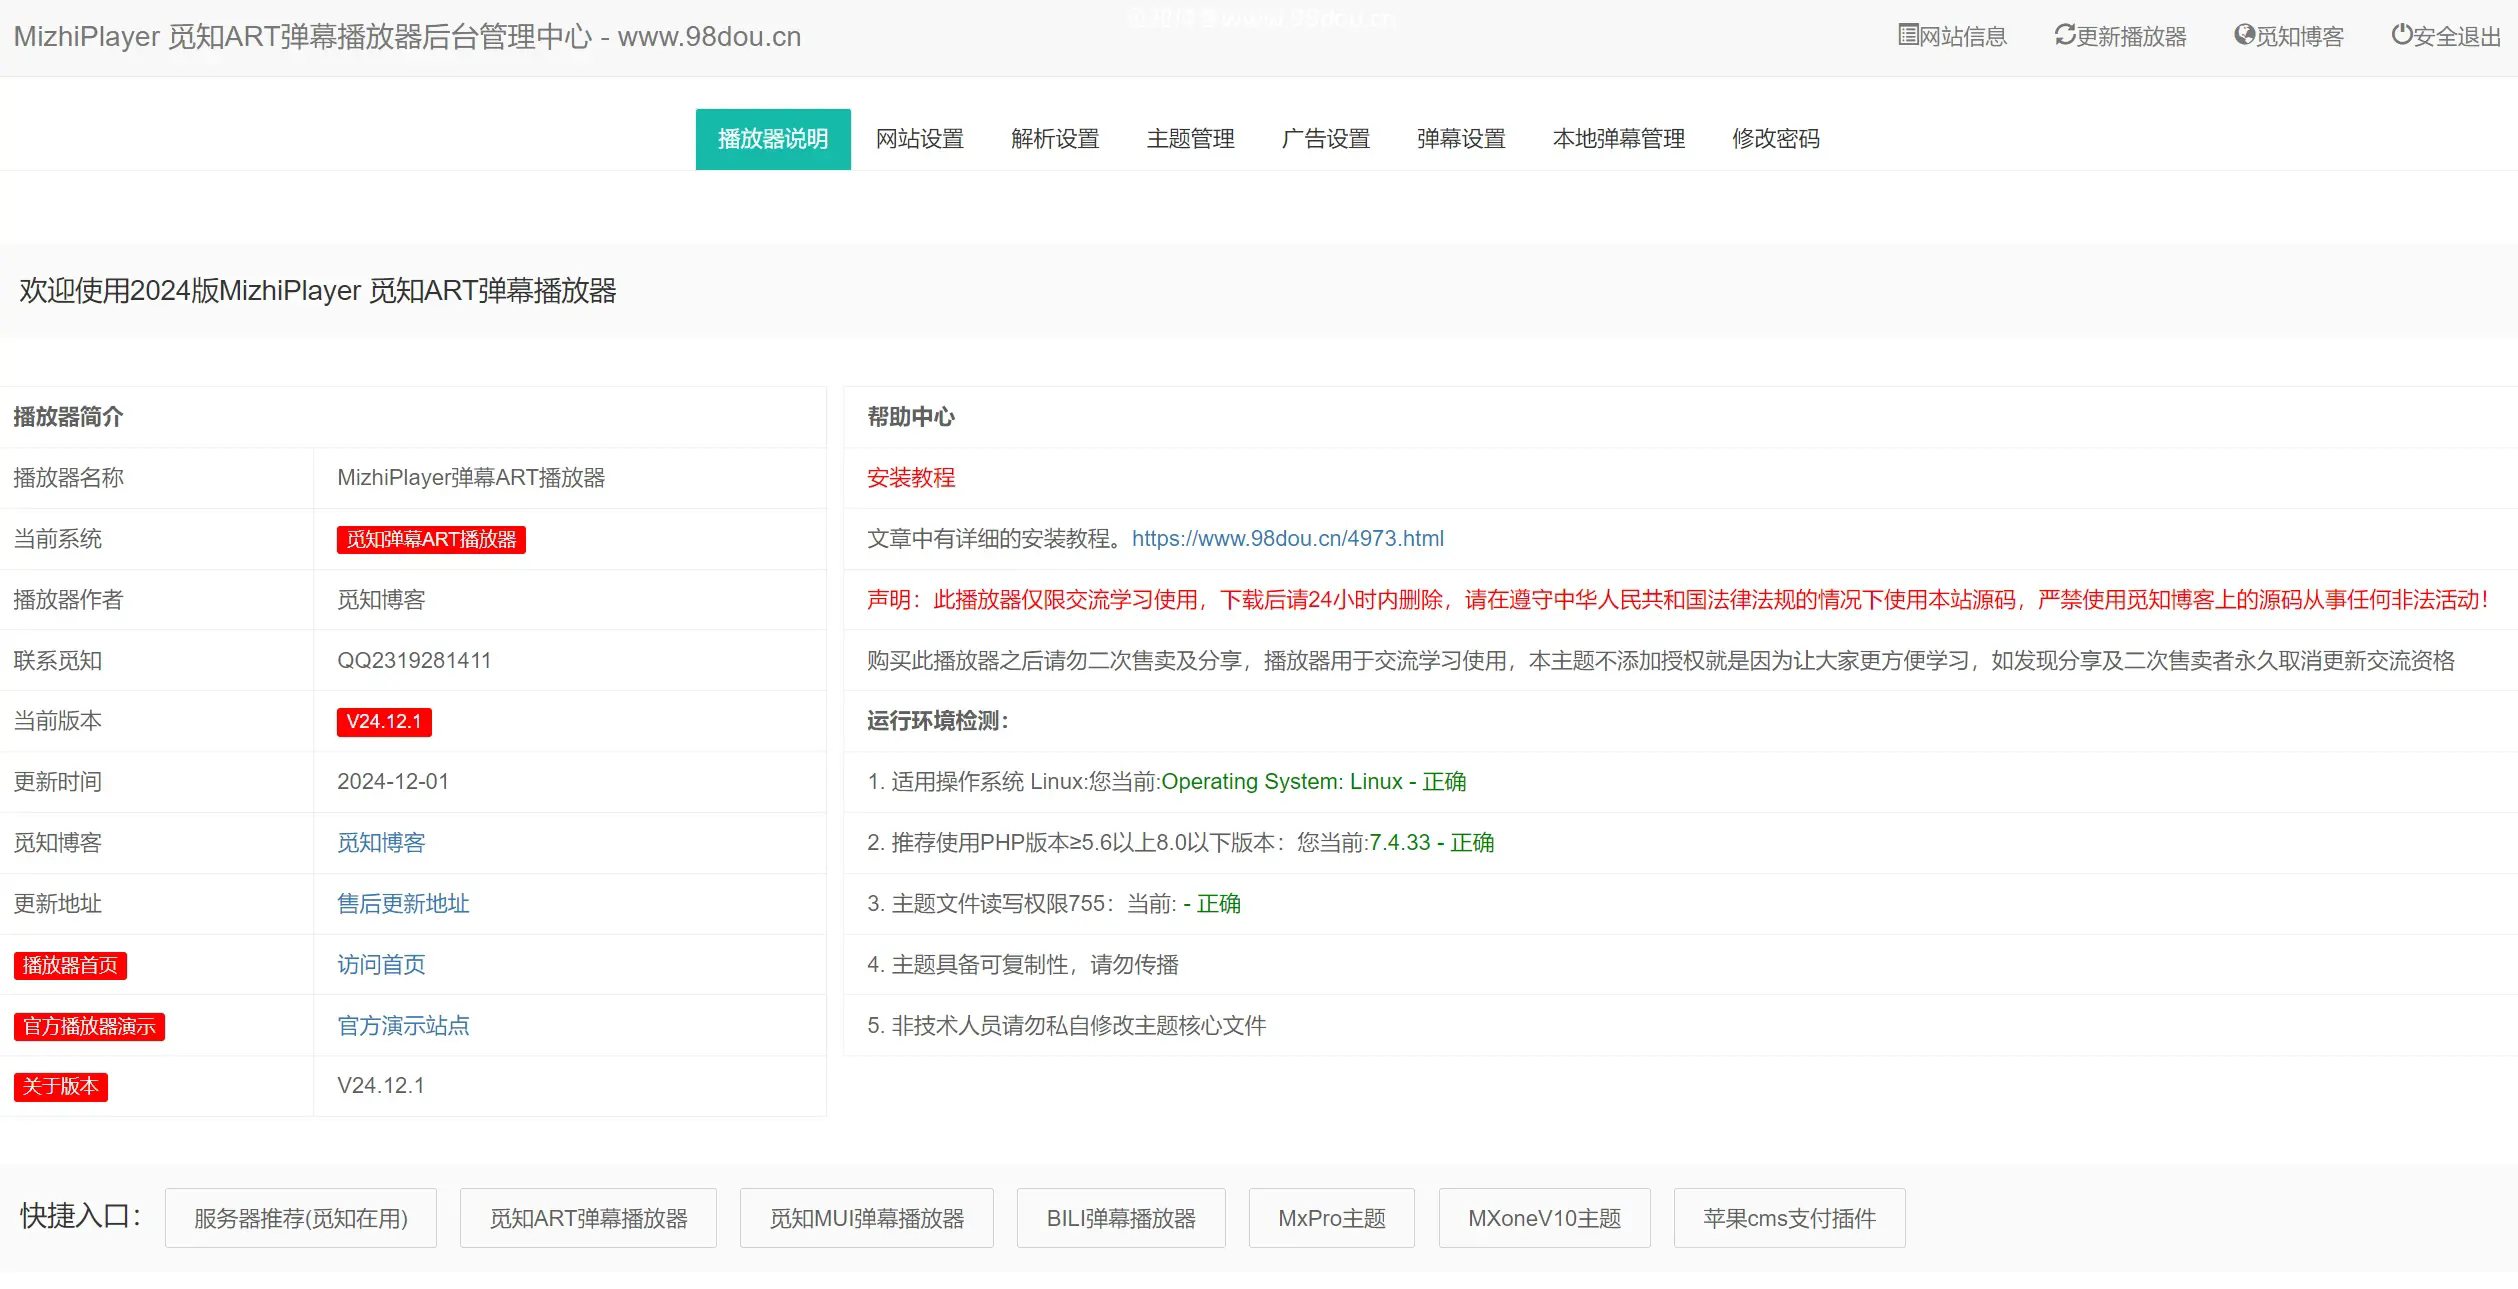
Task: Click the 帮助中心 panel heading
Action: 911,417
